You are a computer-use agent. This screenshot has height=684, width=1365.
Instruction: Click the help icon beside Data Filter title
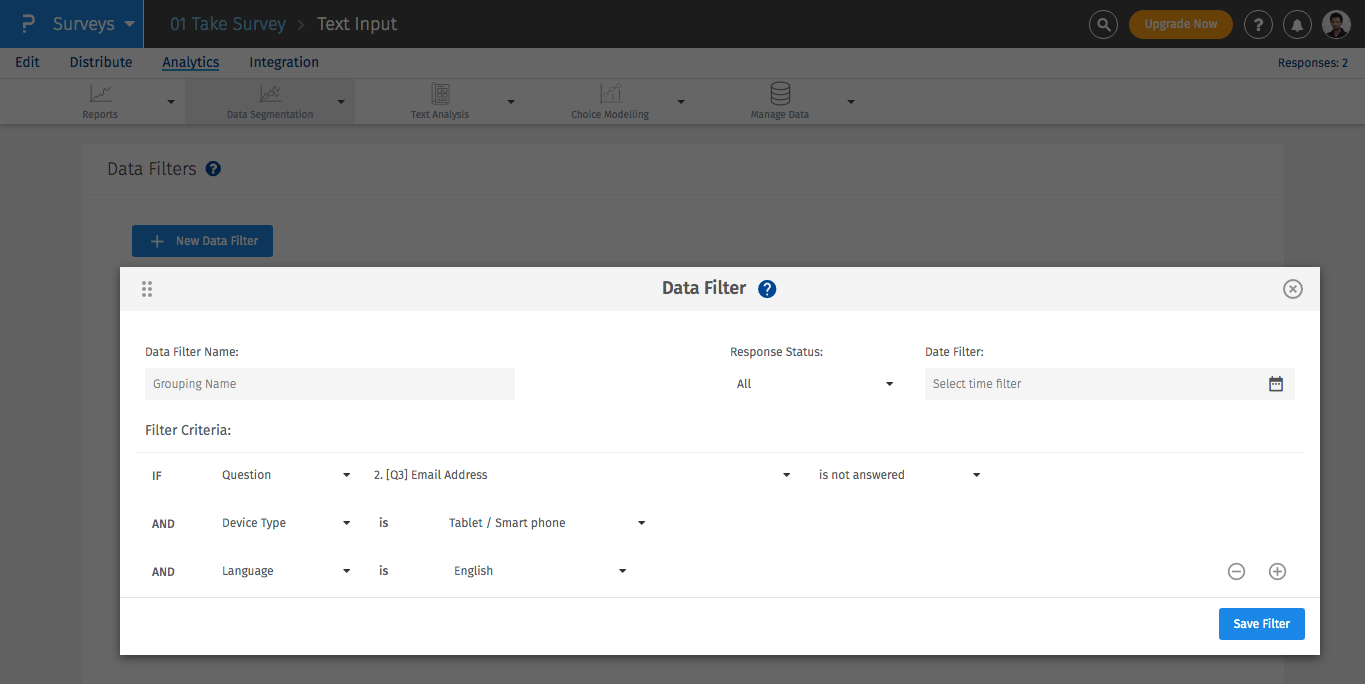[767, 289]
